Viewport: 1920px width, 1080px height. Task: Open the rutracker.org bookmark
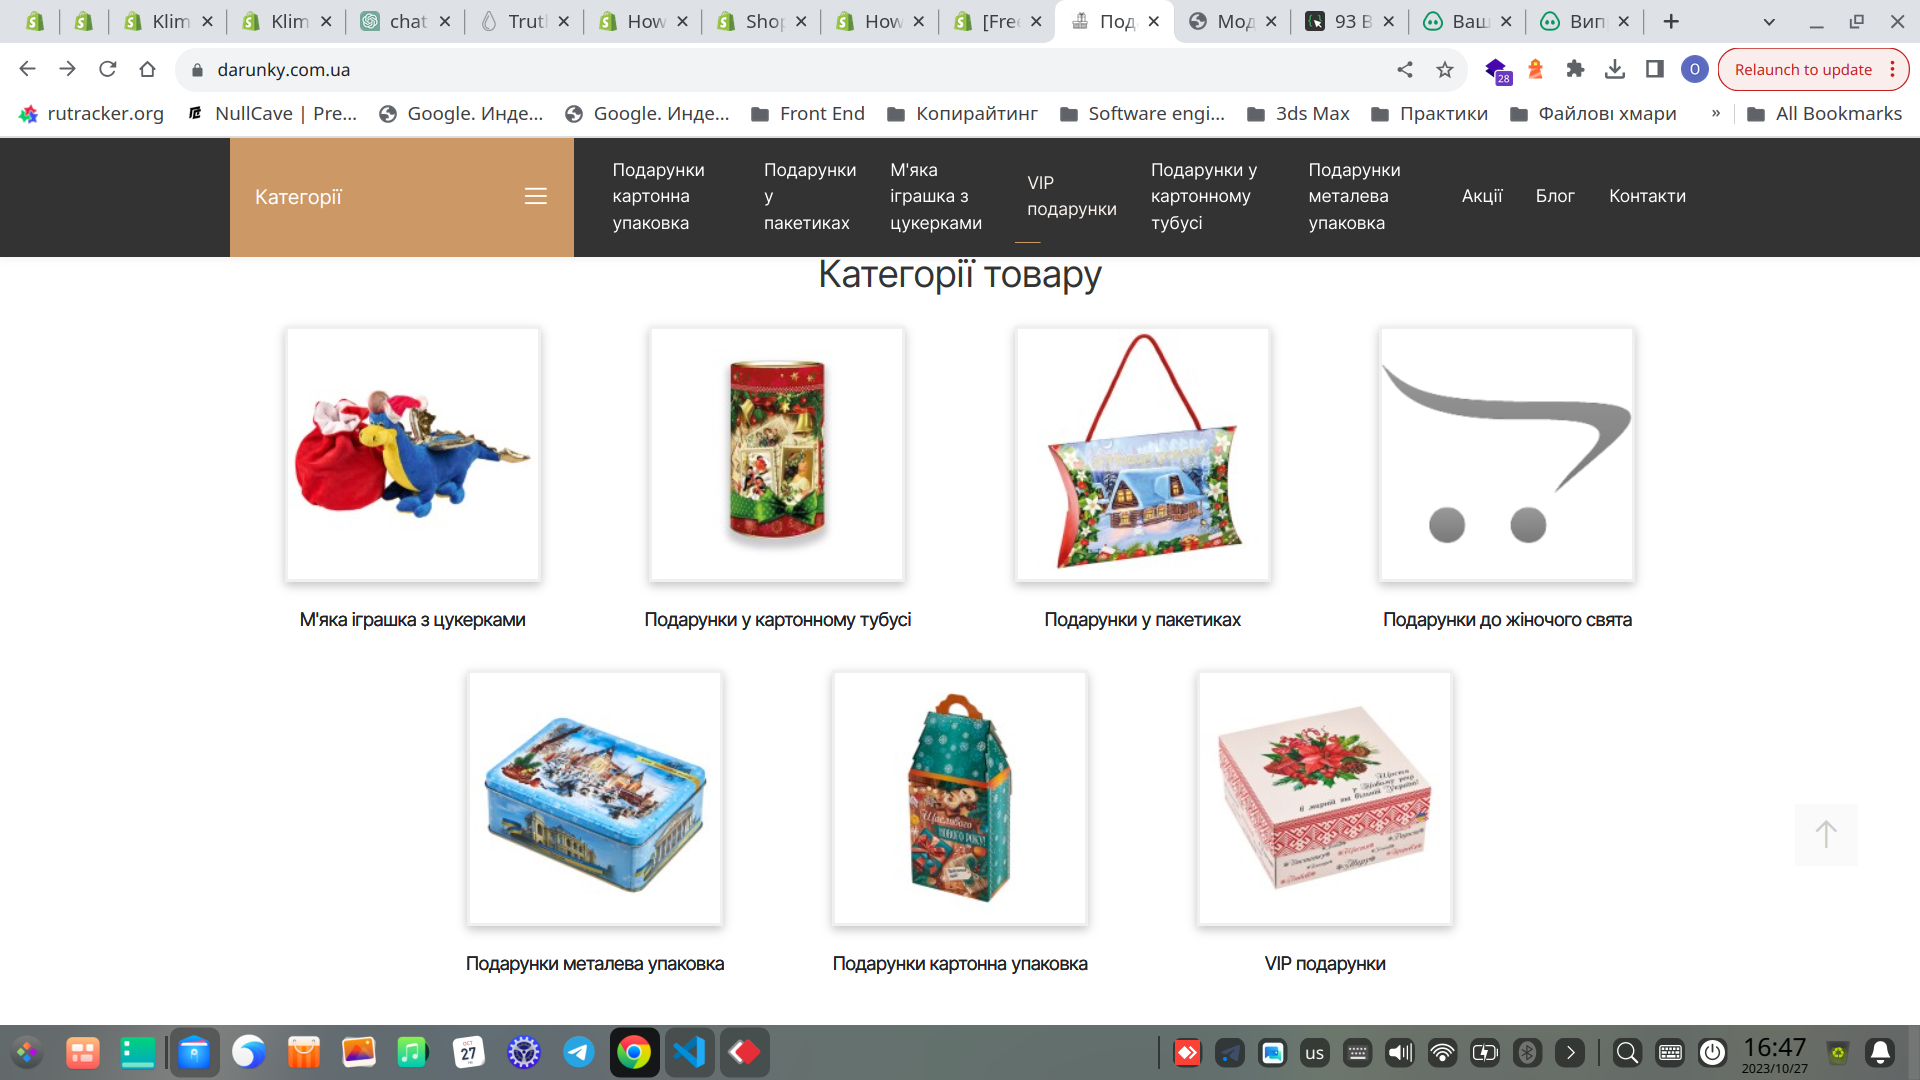91,113
